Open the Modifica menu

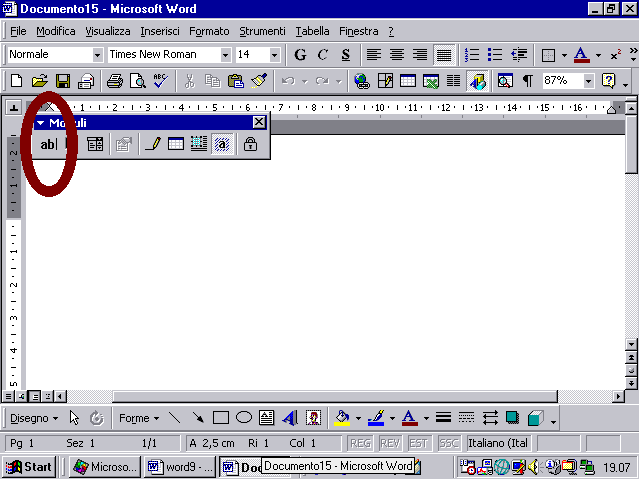click(56, 31)
